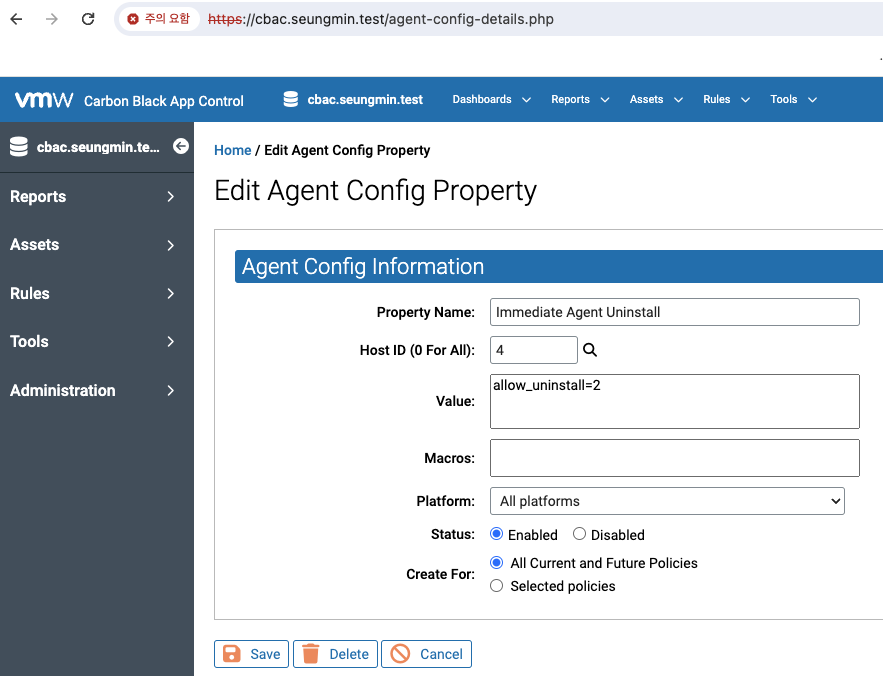The image size is (883, 676).
Task: Select the Disabled status radio button
Action: point(579,533)
